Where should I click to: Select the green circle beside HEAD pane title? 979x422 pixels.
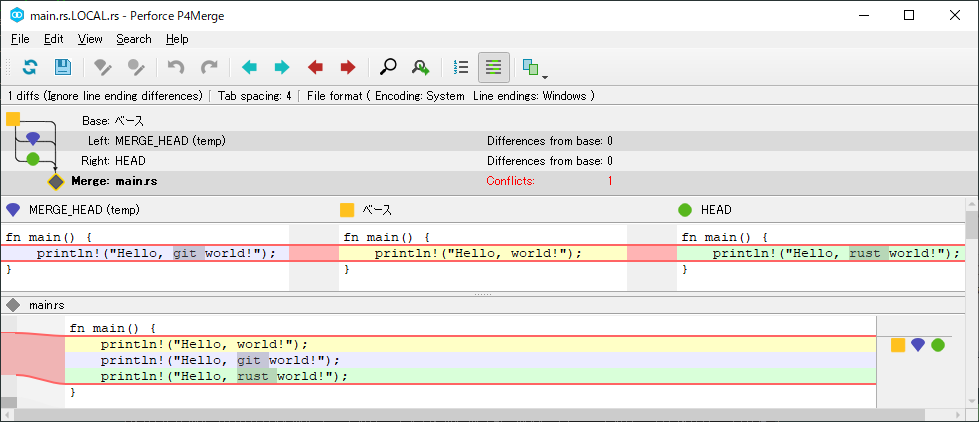tap(685, 210)
